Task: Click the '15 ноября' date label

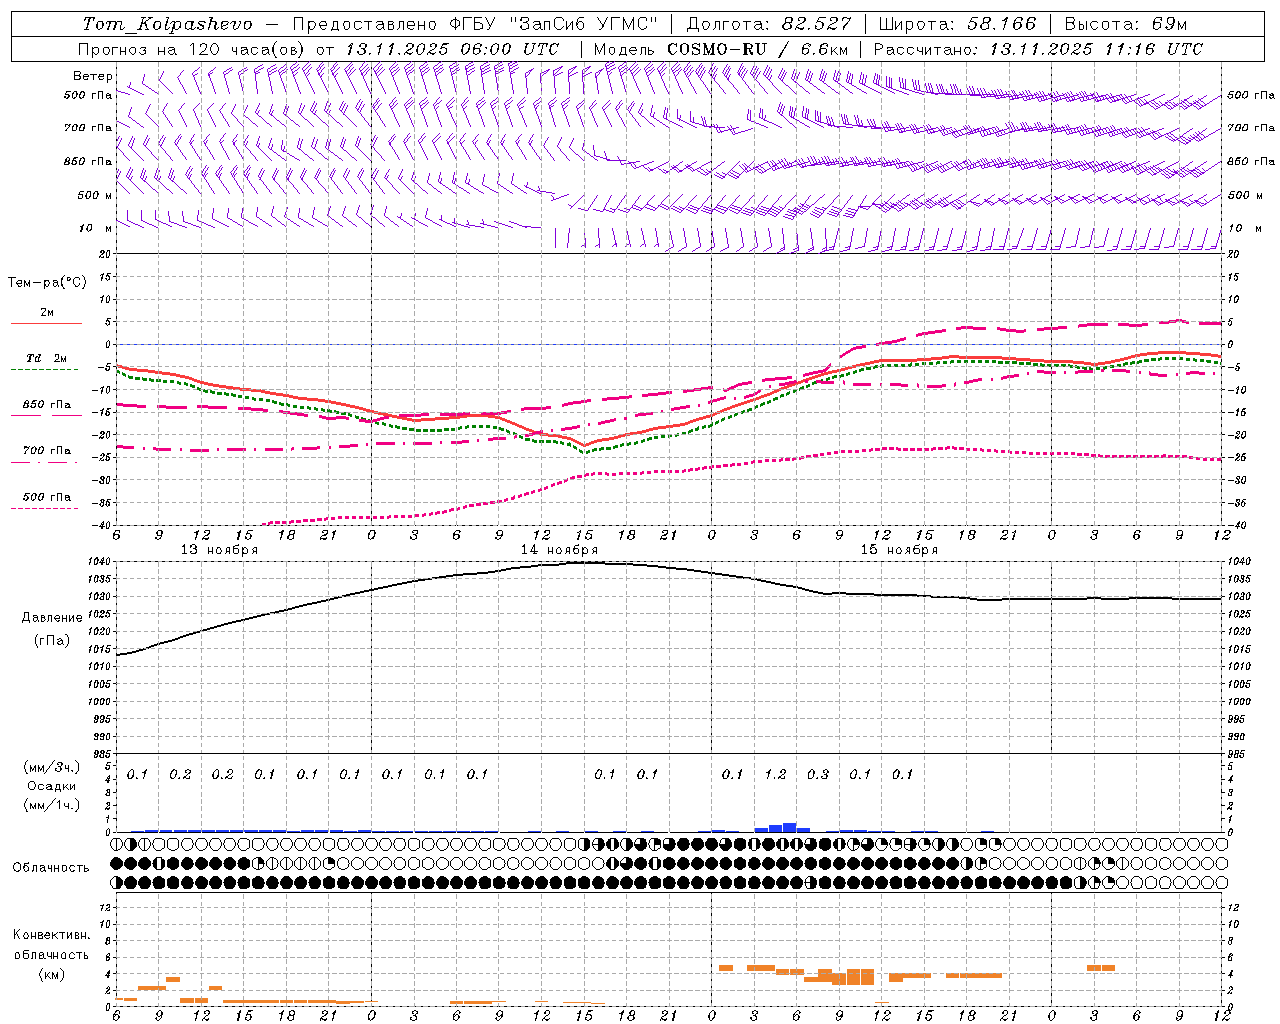Action: [x=899, y=550]
